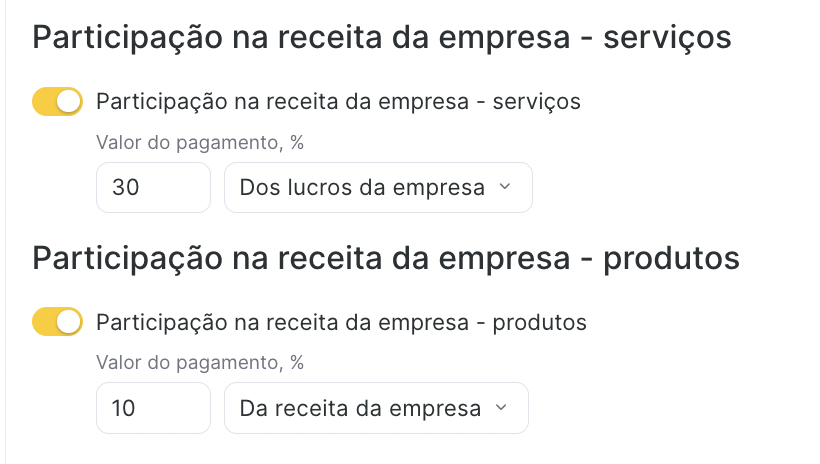Open the Da receita da empresa dropdown
This screenshot has width=820, height=464.
(x=377, y=408)
